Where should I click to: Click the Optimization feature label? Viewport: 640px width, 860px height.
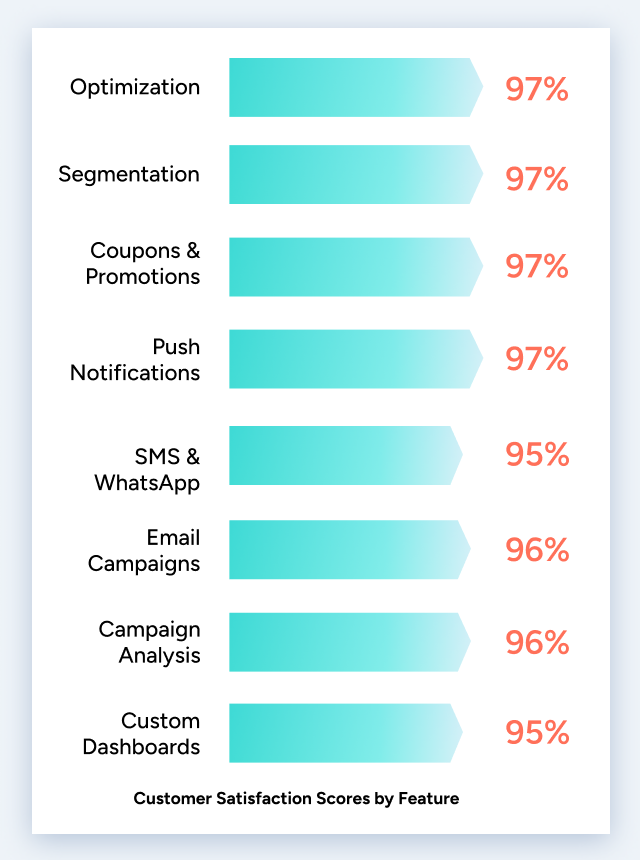pos(135,87)
